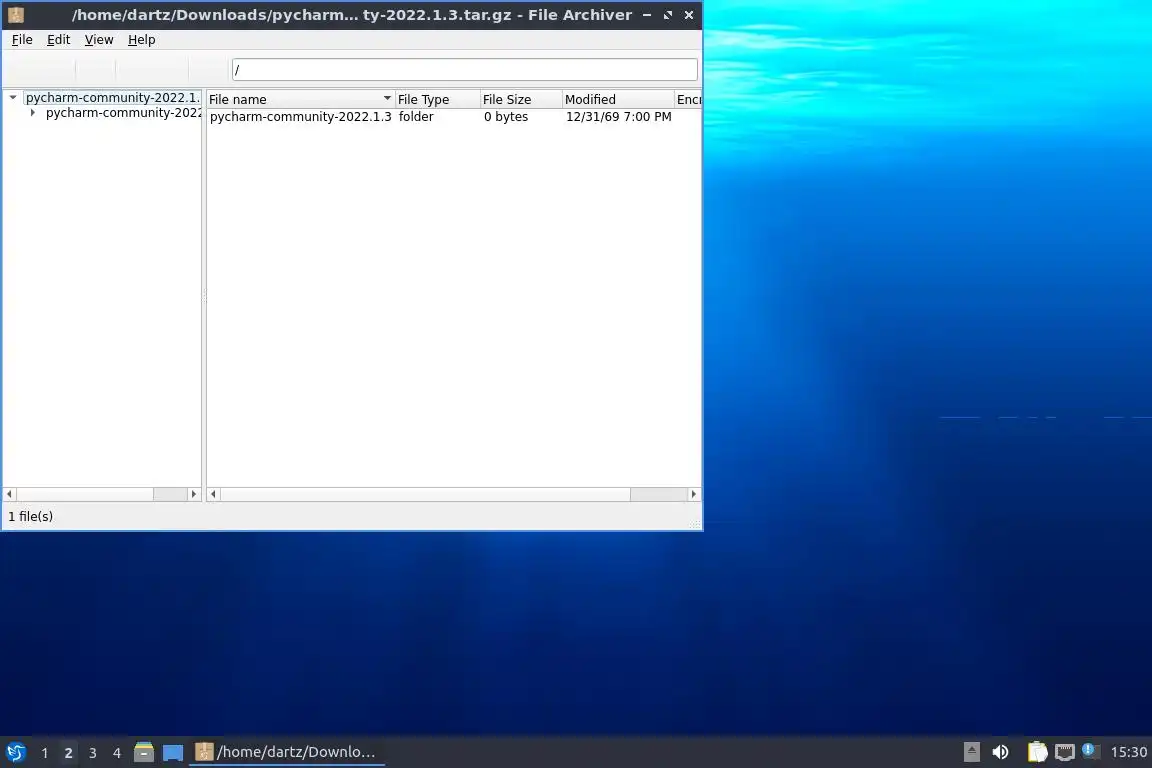Select the top-level pycharm-community-2022.1. tree item

(112, 97)
